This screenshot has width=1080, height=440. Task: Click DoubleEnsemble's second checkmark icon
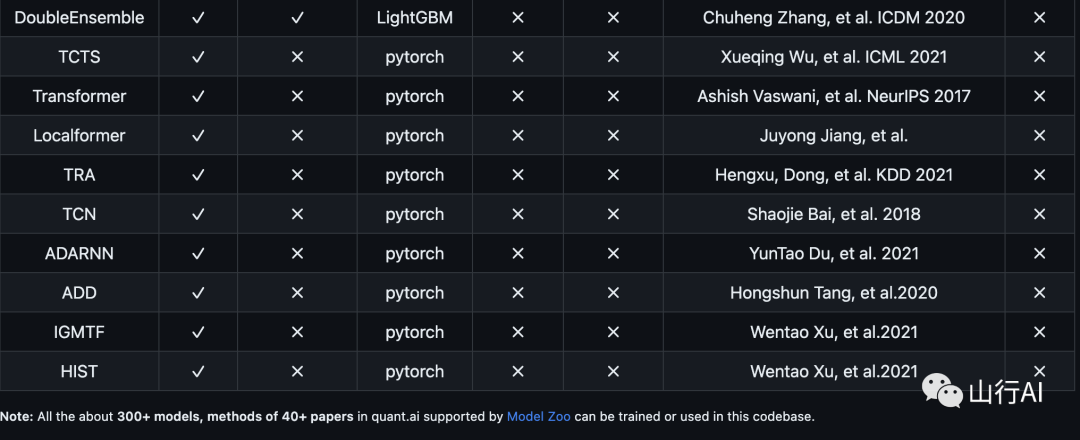(x=298, y=18)
